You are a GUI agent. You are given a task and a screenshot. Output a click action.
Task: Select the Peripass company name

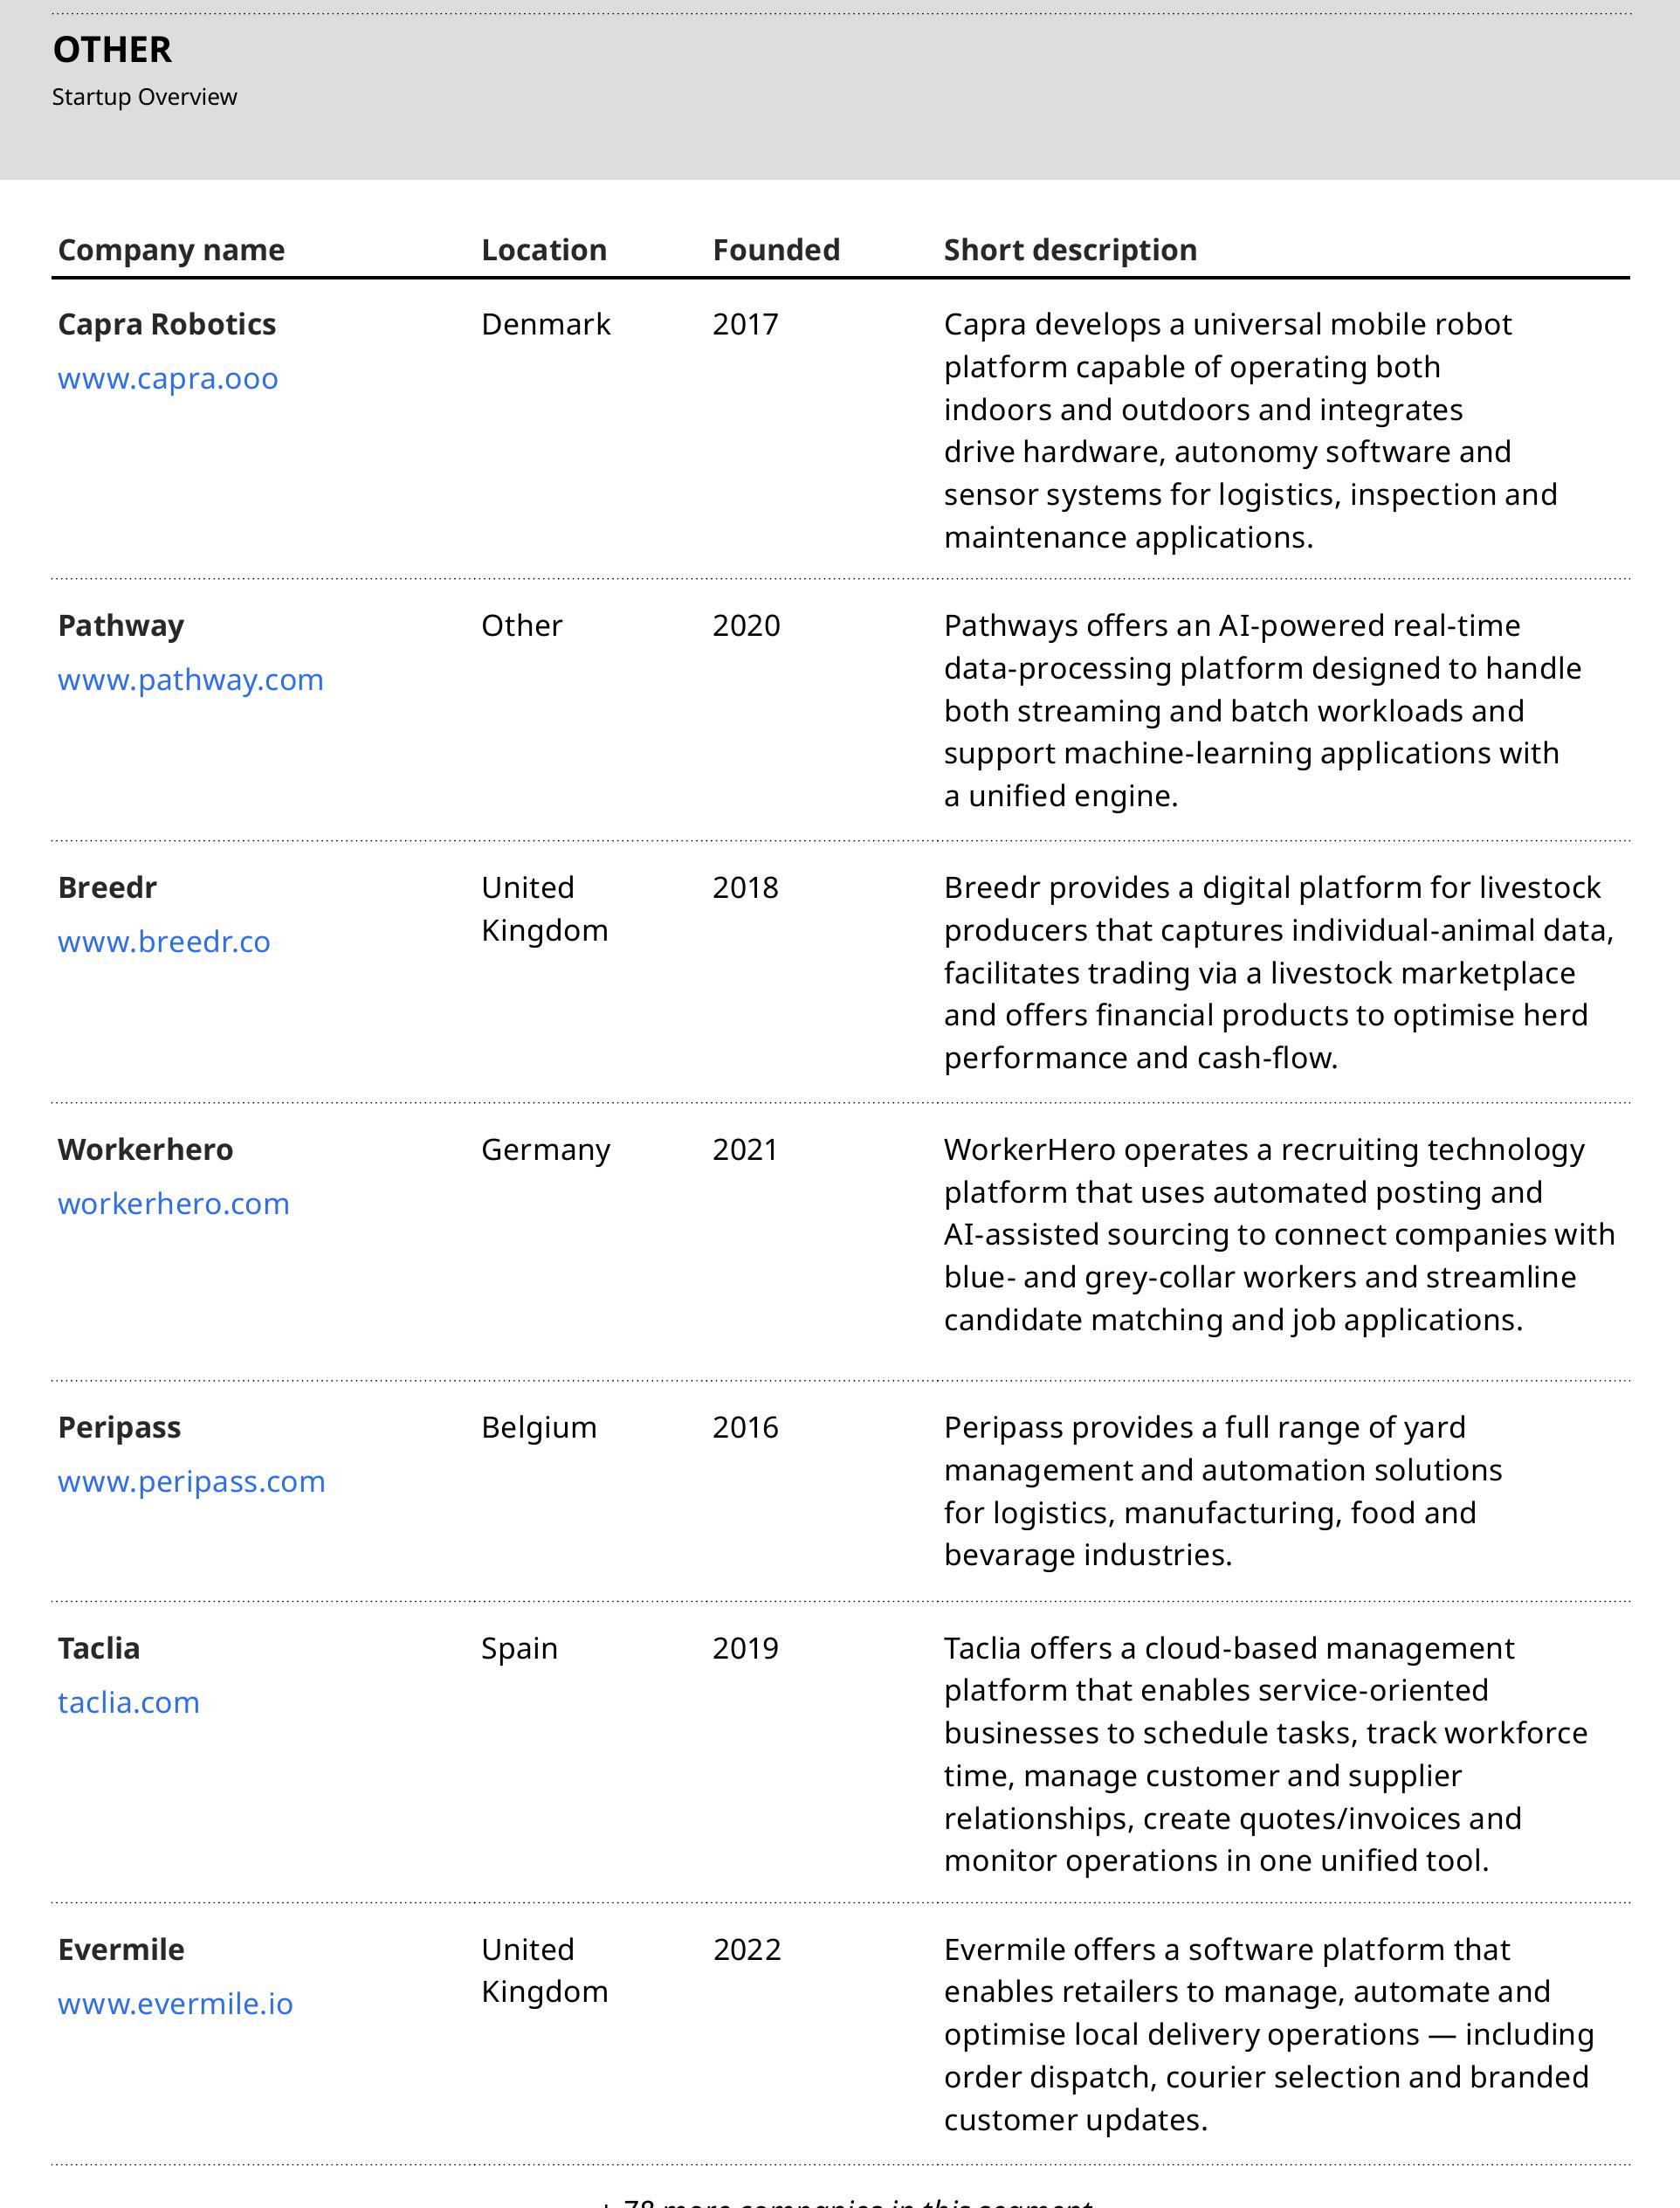click(x=120, y=1428)
